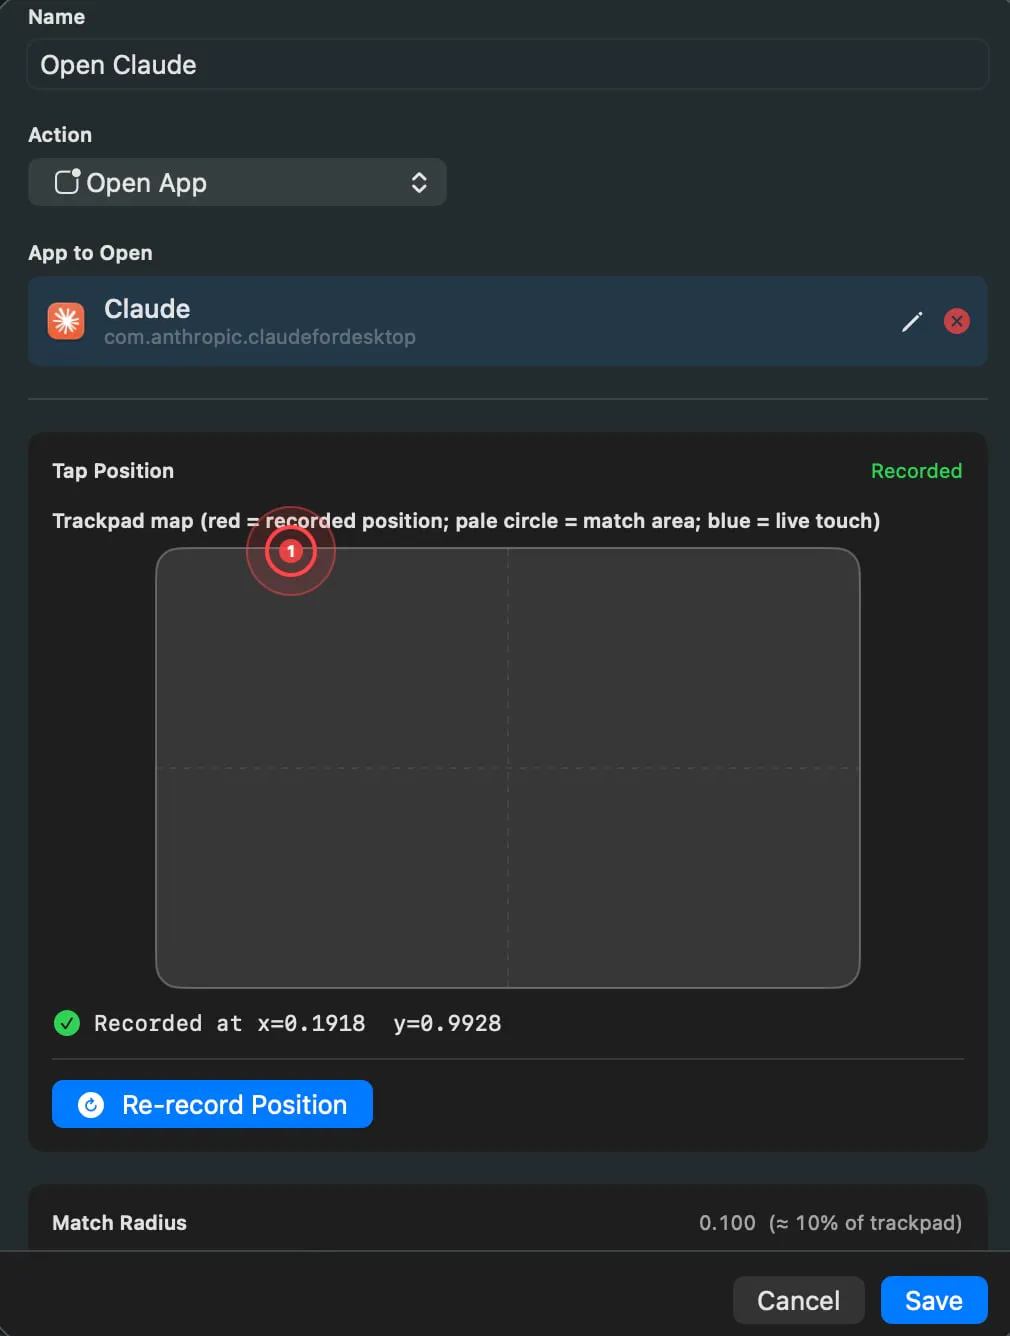Click the Re-record Position button
Screen dimensions: 1010x1336
tap(212, 1104)
